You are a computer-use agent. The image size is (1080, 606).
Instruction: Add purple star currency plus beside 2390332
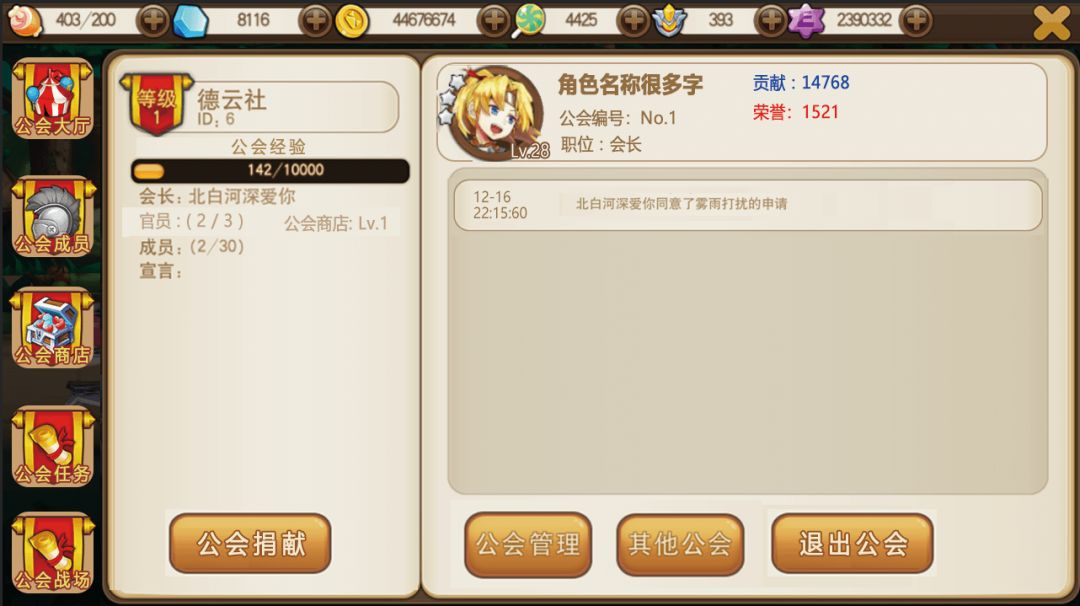[916, 21]
